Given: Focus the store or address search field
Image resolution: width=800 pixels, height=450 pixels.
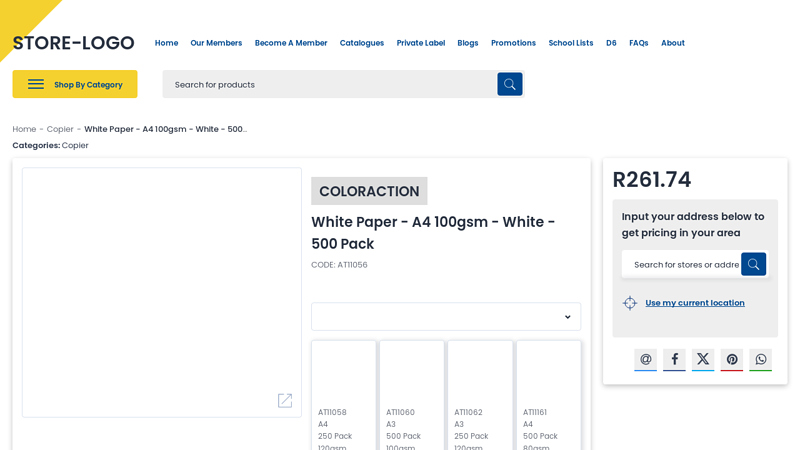Looking at the screenshot, I should point(682,264).
